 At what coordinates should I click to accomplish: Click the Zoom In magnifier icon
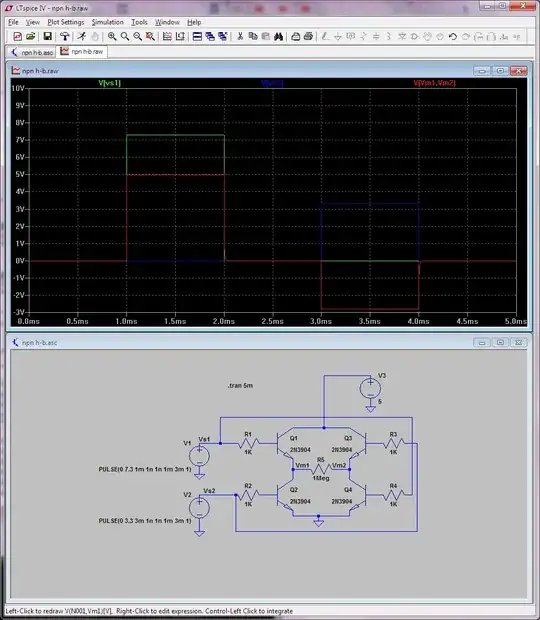coord(112,36)
